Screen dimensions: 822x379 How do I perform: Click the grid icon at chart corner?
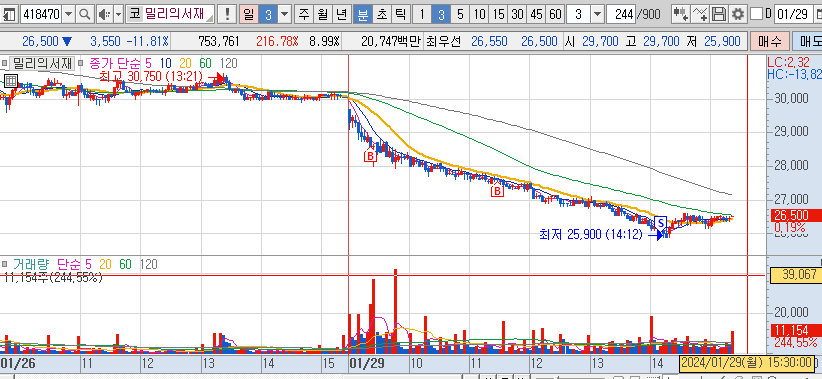pyautogui.click(x=11, y=81)
